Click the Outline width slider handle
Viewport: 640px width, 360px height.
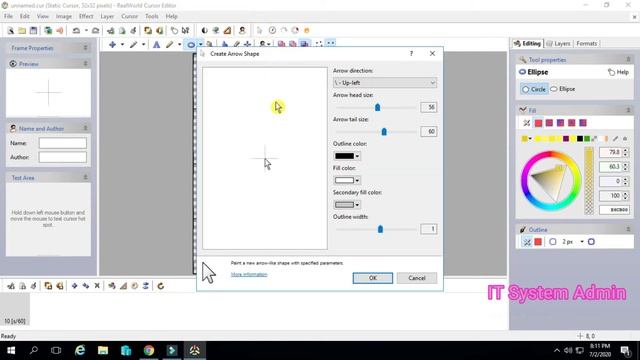point(380,229)
